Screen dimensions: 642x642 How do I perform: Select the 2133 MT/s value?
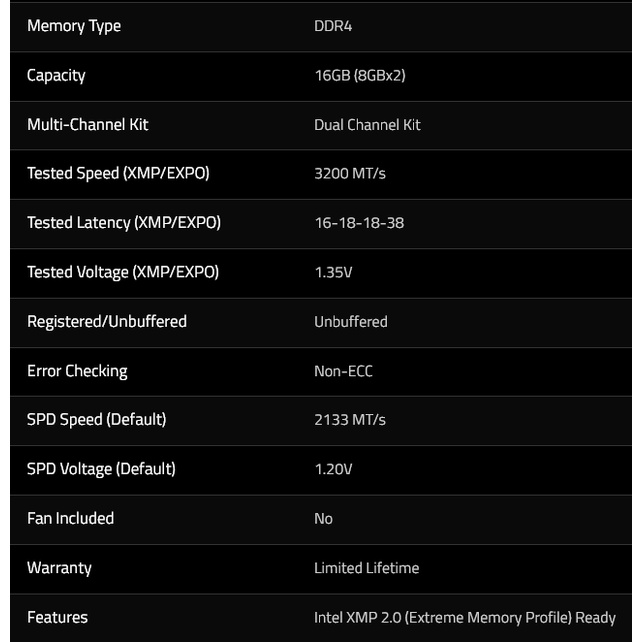pyautogui.click(x=350, y=420)
